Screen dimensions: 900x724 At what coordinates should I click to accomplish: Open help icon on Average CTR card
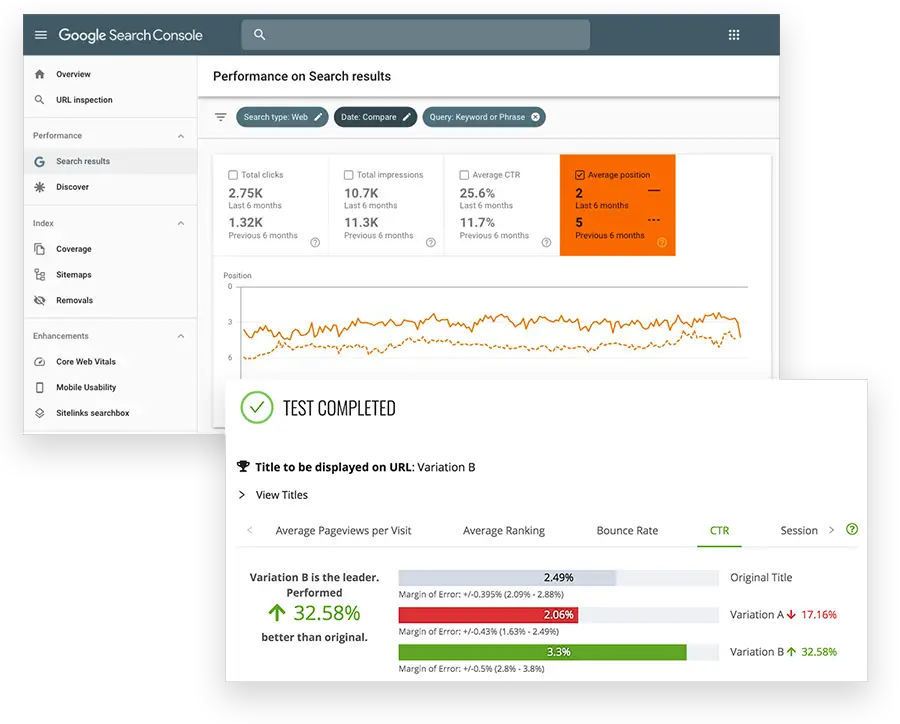click(546, 242)
